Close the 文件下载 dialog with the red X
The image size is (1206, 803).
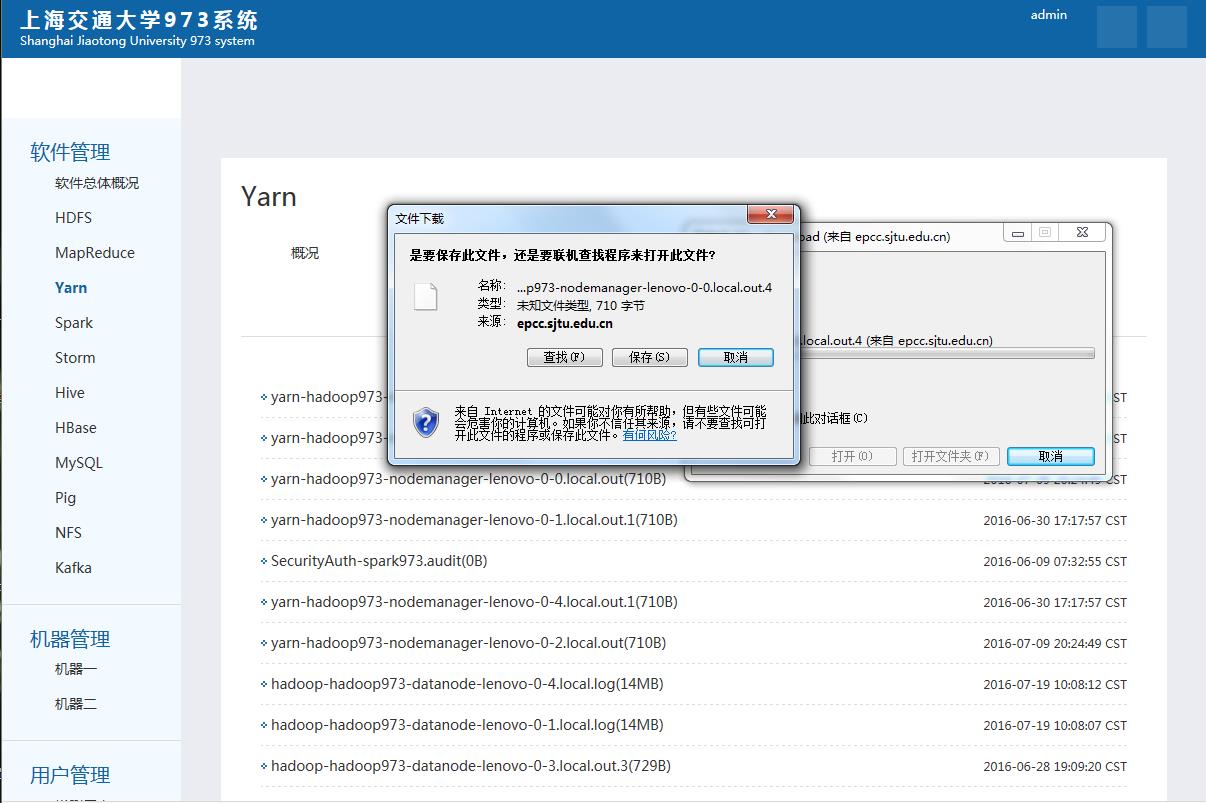tap(770, 215)
